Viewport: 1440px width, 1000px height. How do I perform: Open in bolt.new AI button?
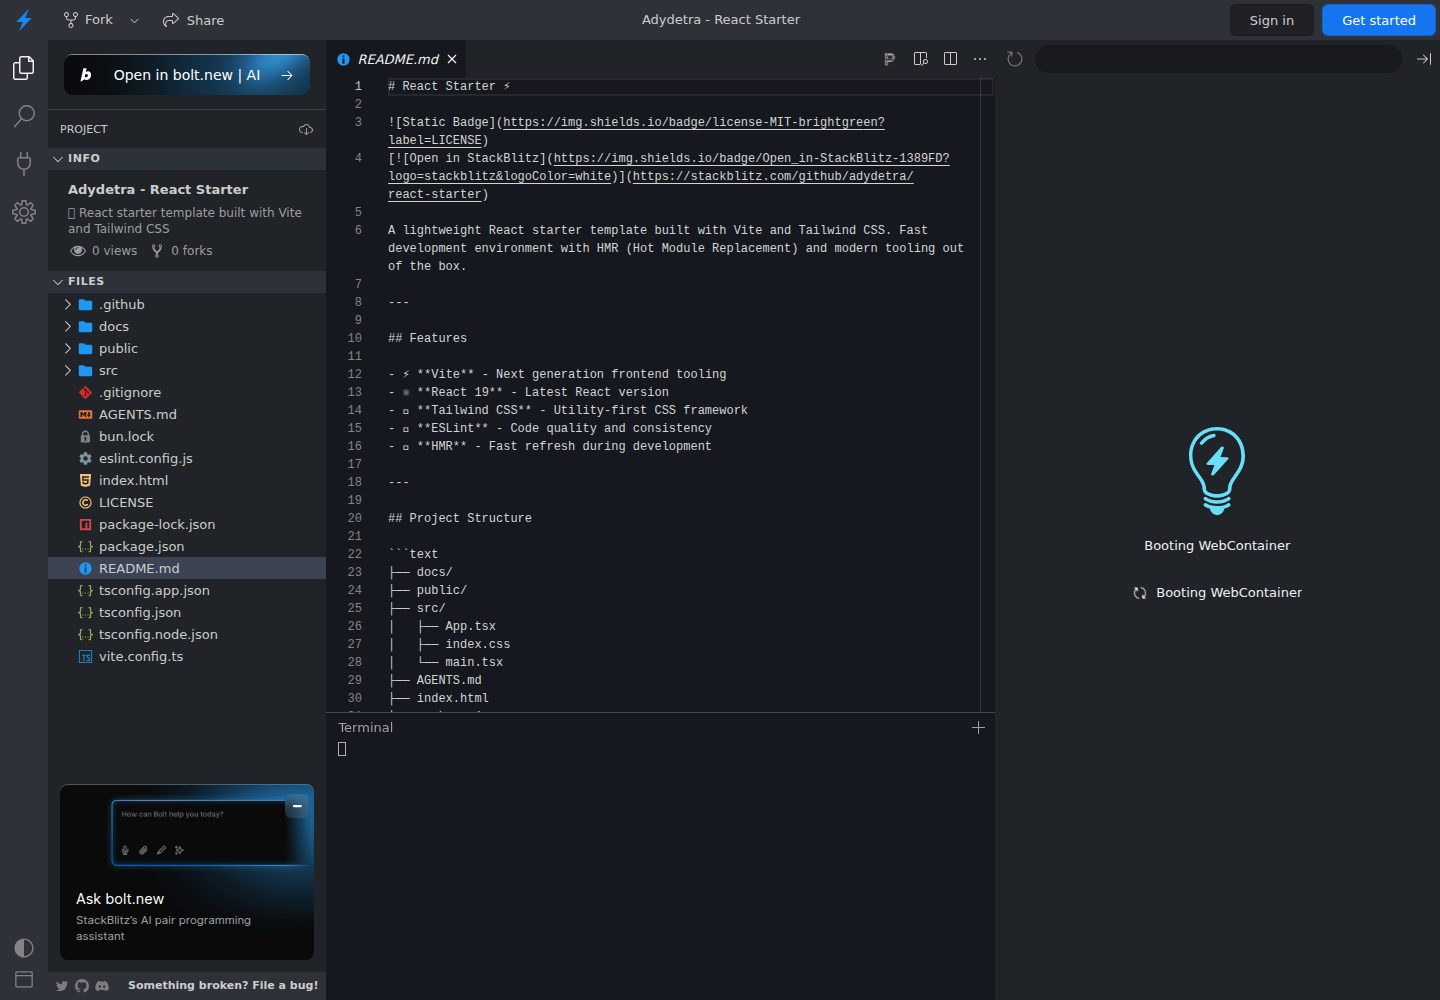[x=187, y=75]
